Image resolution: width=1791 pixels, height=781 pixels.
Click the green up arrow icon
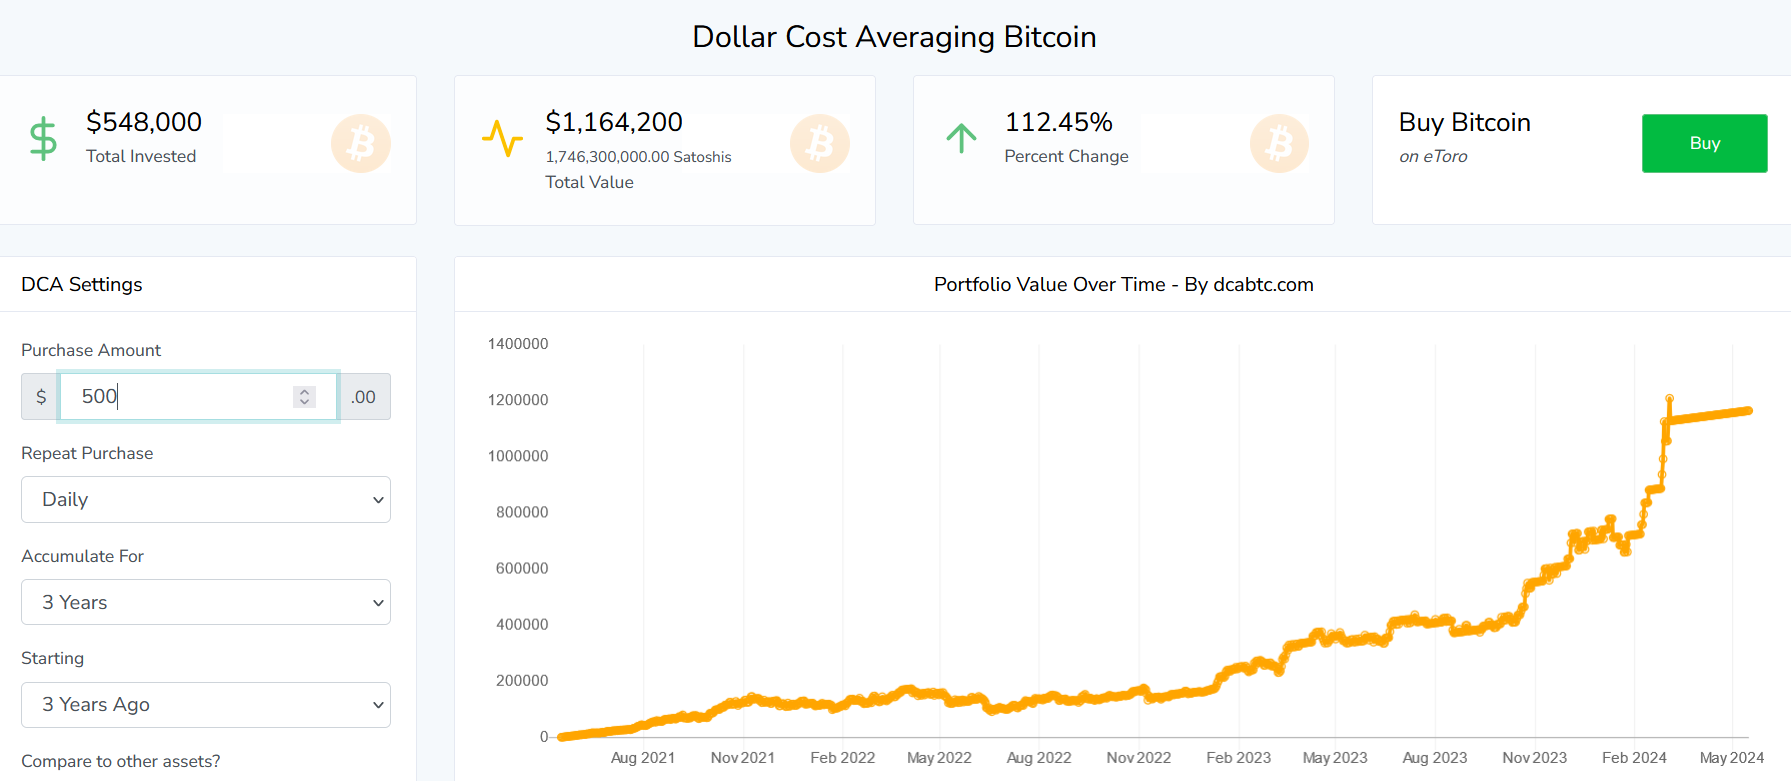(x=961, y=138)
